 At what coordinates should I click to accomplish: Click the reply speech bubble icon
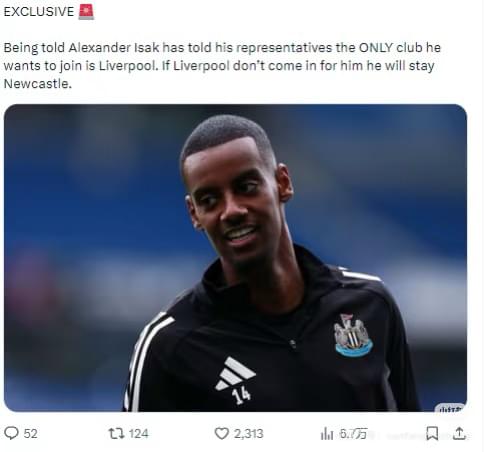click(11, 433)
